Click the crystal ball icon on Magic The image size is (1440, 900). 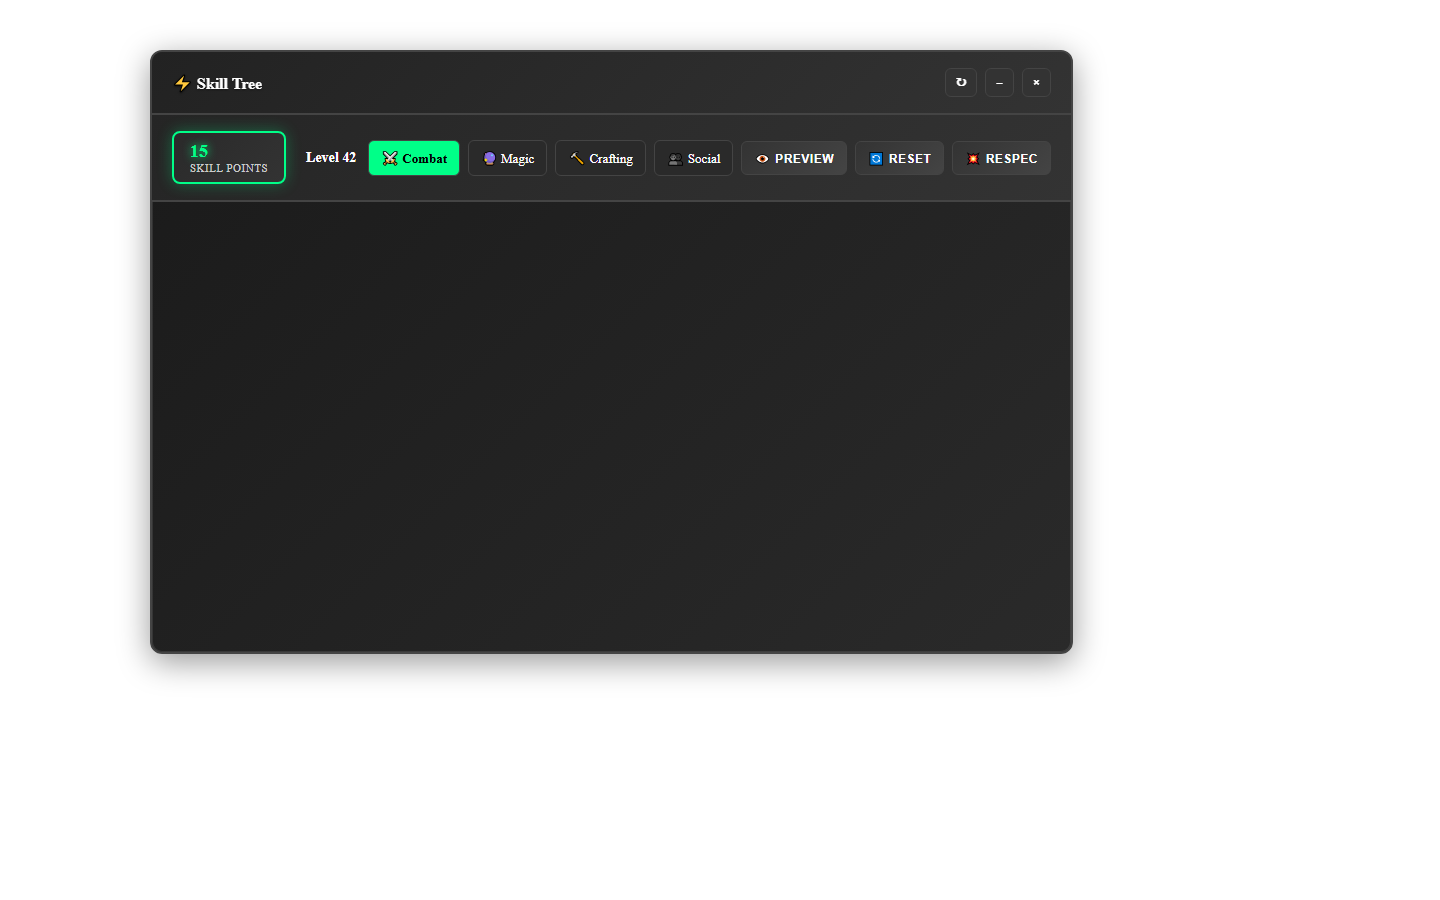click(x=489, y=159)
